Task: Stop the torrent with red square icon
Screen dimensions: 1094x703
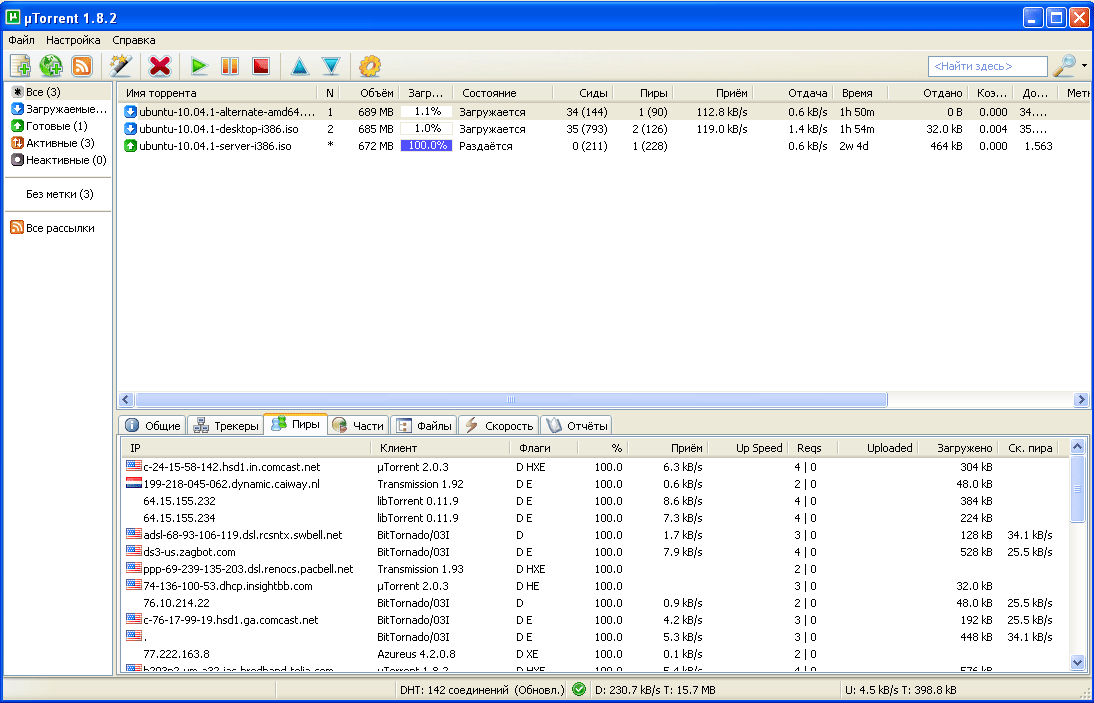Action: (x=261, y=66)
